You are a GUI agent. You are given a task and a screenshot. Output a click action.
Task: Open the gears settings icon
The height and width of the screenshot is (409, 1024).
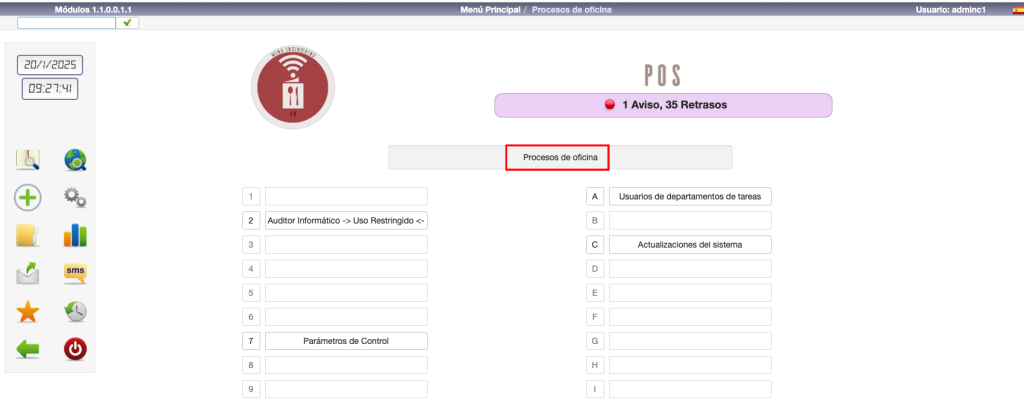(75, 197)
